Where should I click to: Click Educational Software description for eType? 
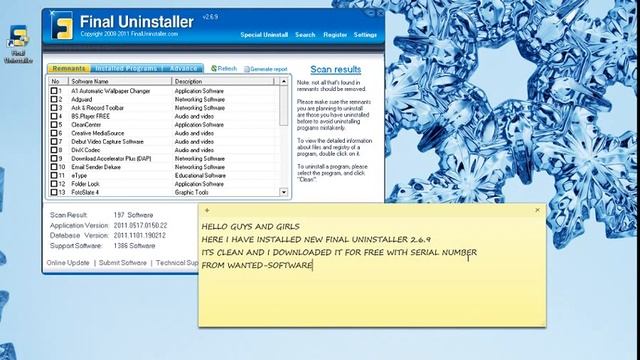(200, 176)
